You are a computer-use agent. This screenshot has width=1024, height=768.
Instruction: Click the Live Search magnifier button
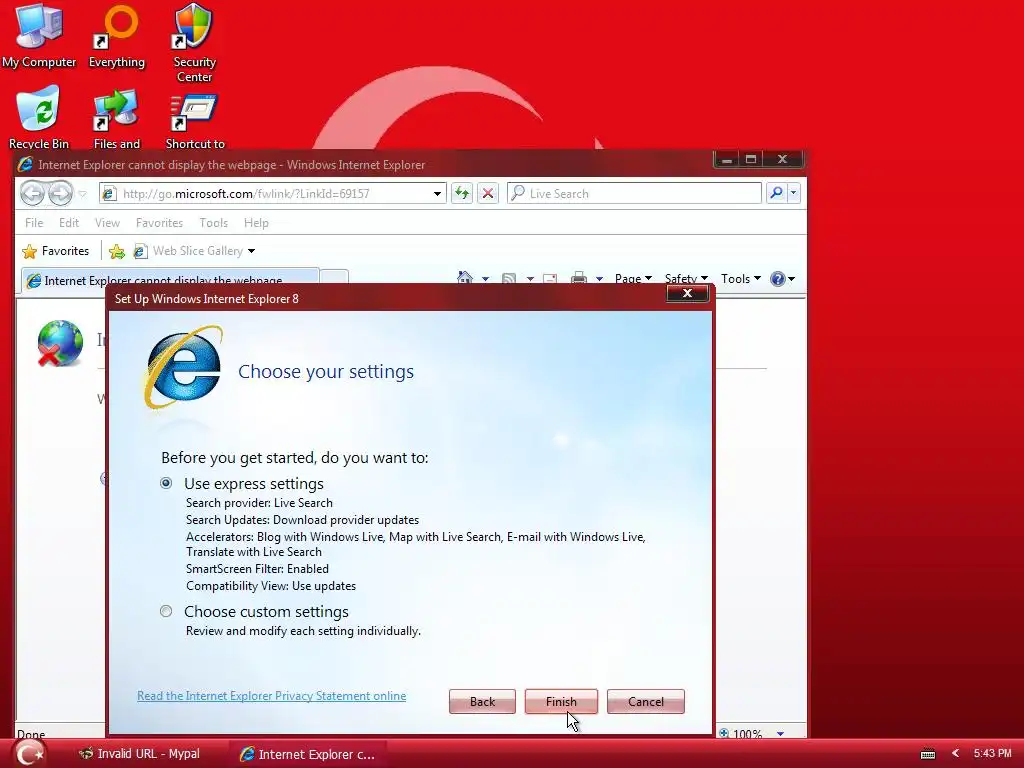(x=776, y=193)
